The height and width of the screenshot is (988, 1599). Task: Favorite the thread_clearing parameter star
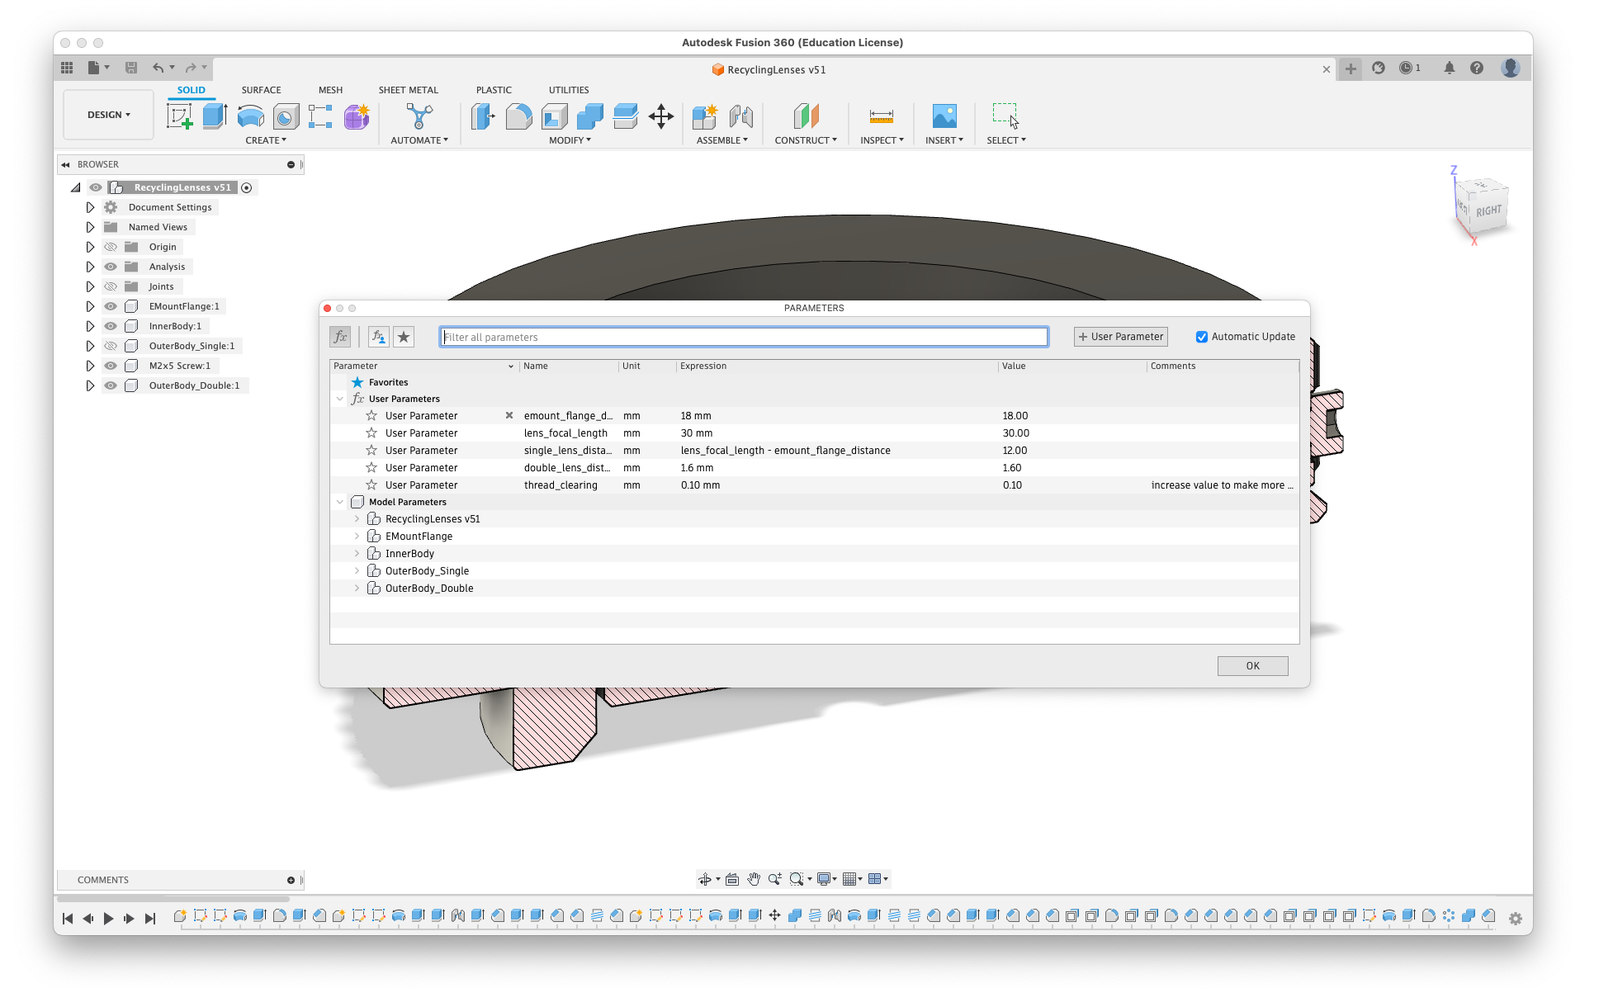tap(372, 485)
